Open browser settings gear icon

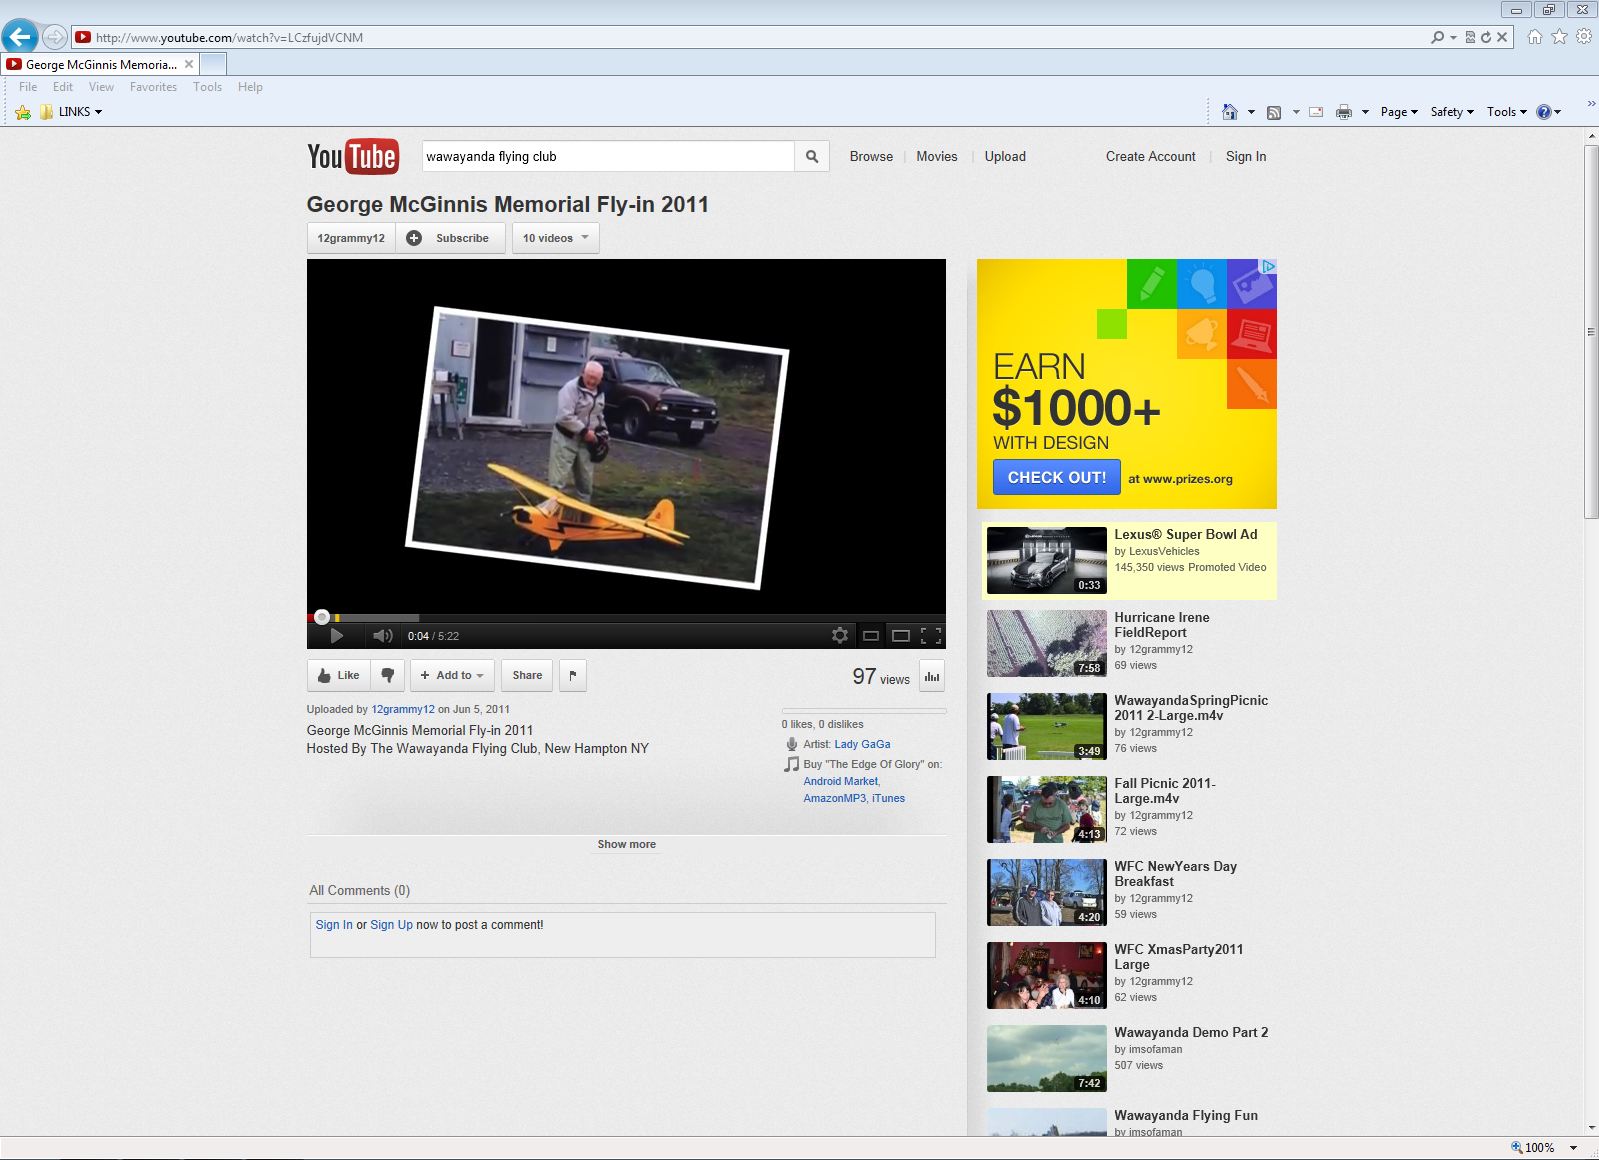click(1584, 37)
